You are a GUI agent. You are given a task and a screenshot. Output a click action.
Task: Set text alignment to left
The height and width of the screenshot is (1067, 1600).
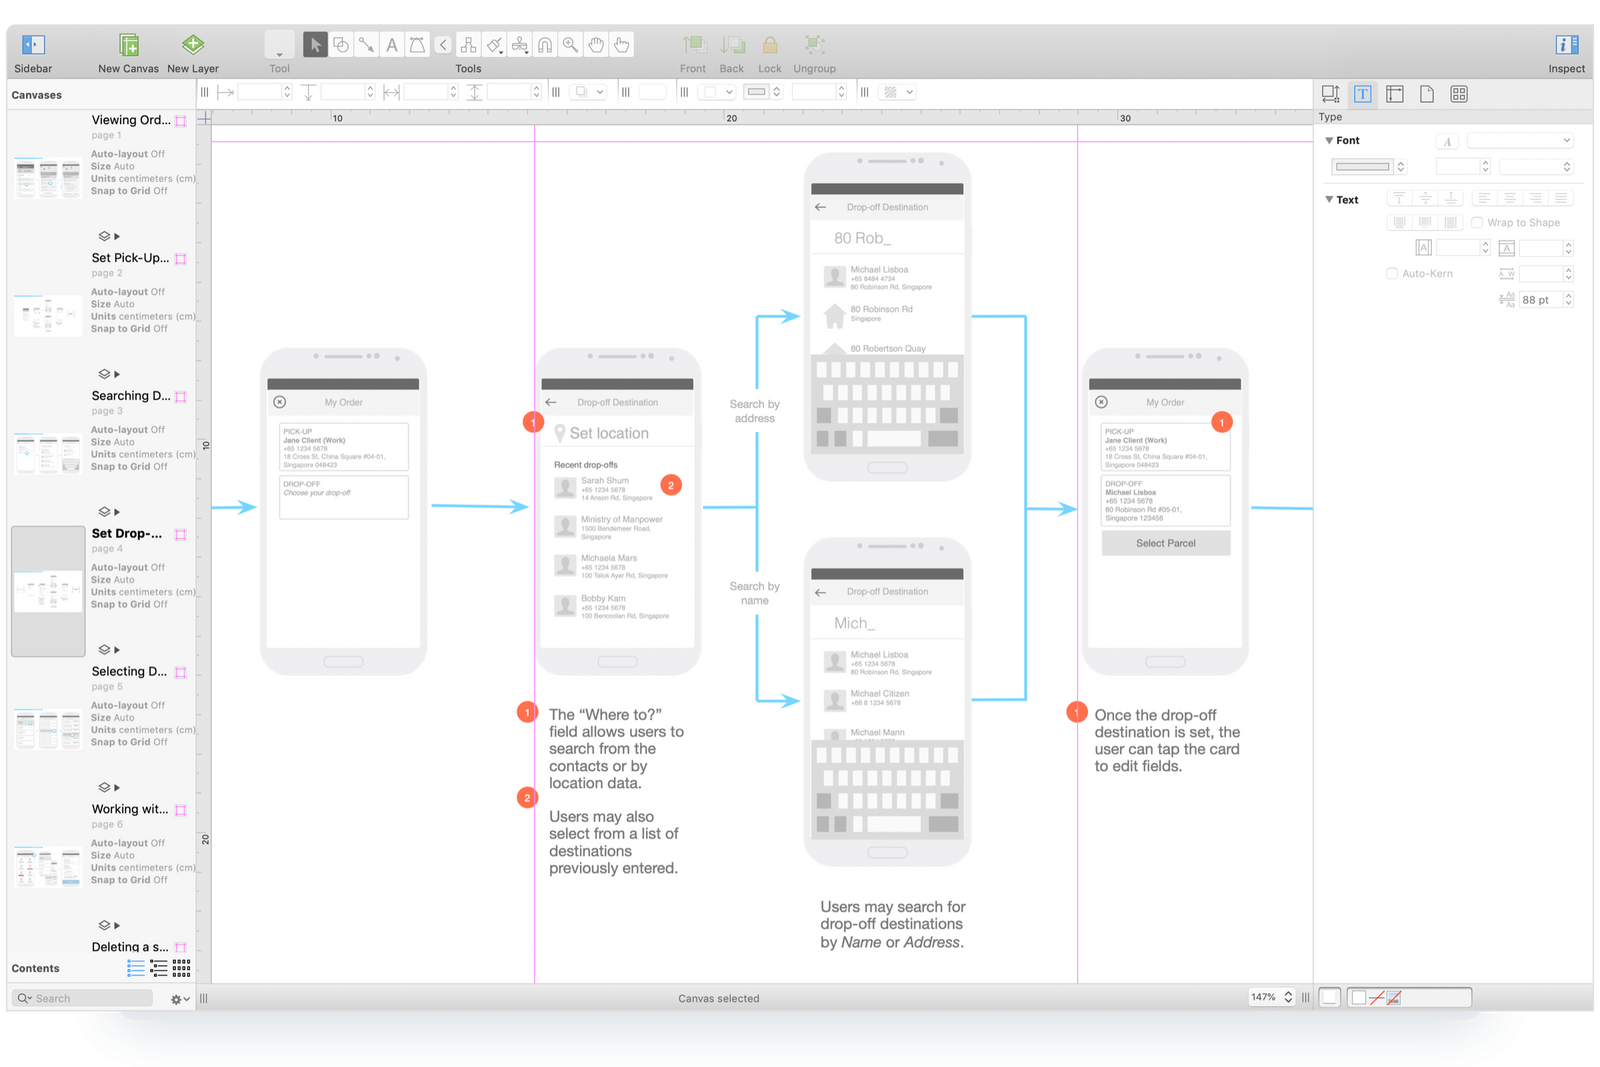pos(1484,198)
